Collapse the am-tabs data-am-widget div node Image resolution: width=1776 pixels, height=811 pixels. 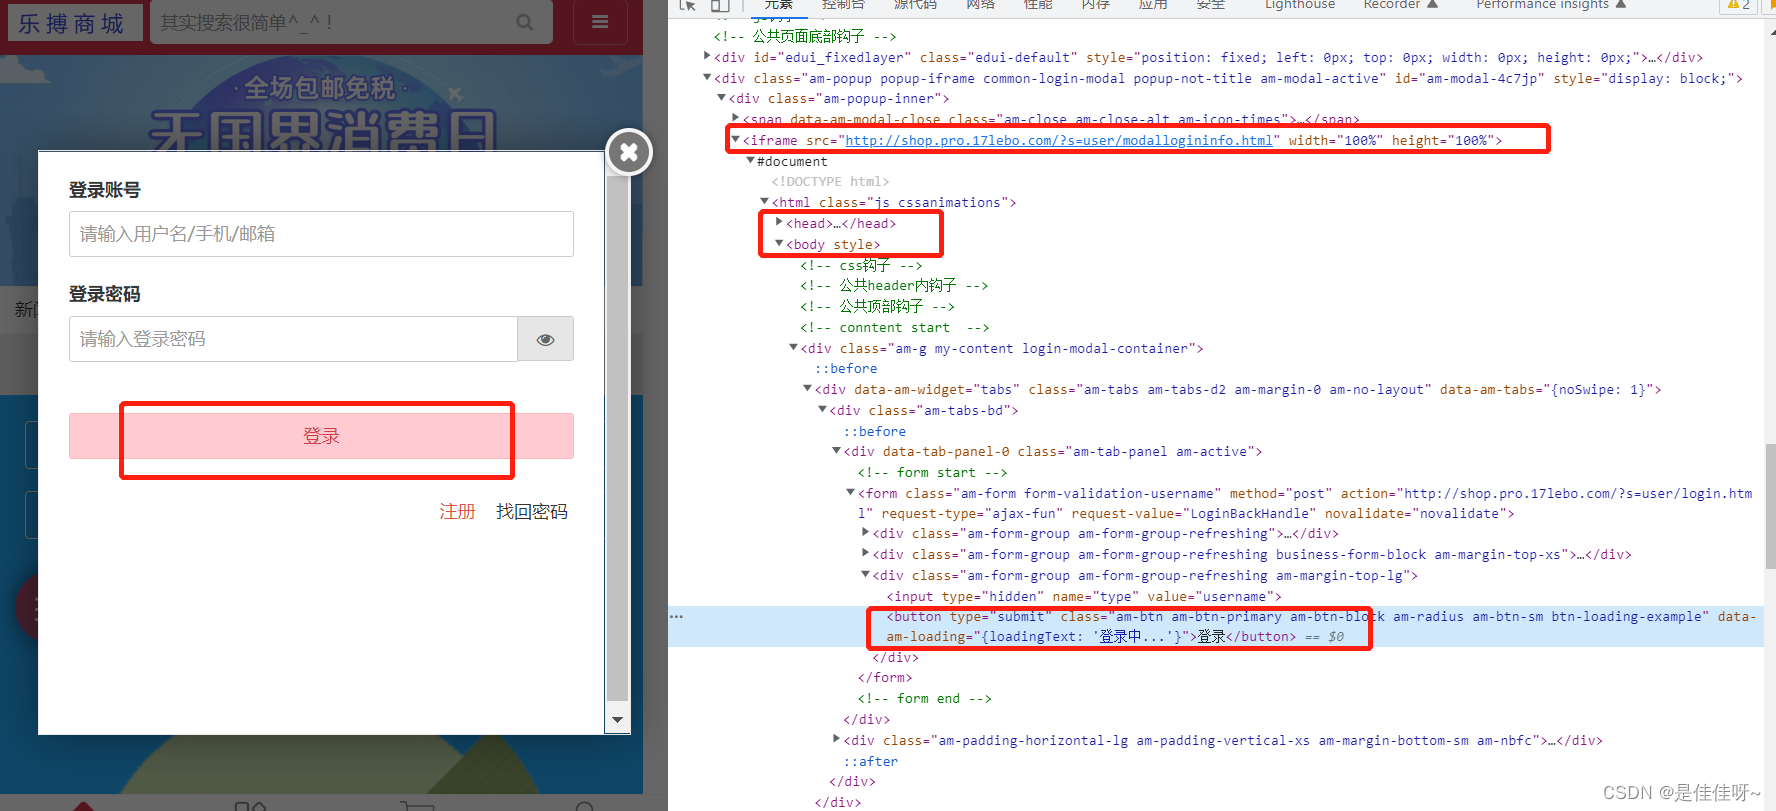pos(808,389)
